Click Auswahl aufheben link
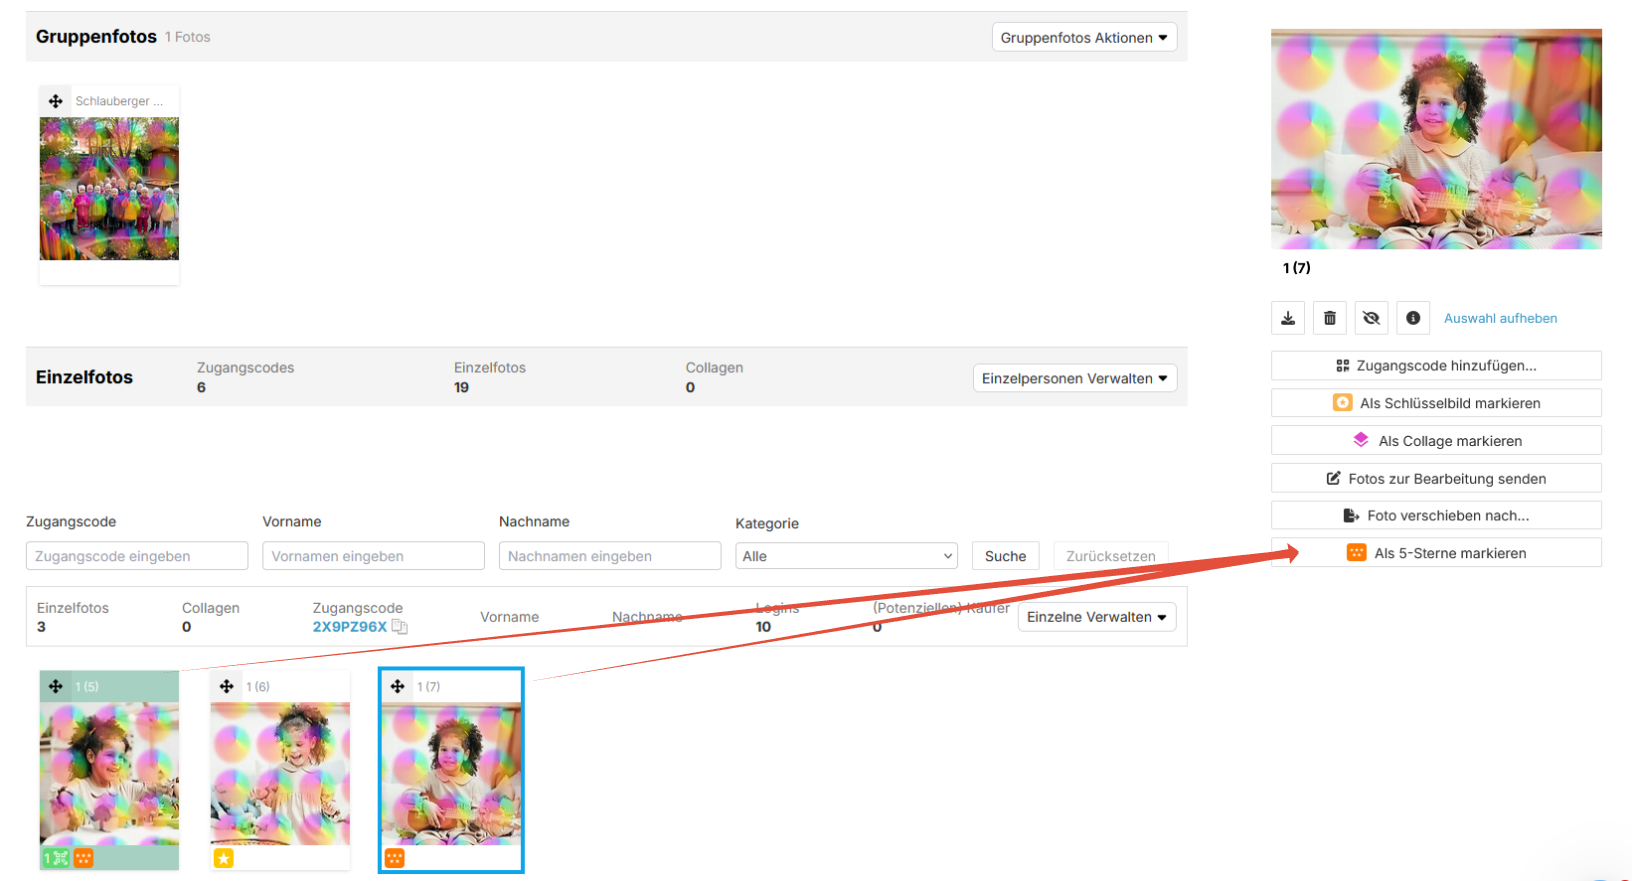The width and height of the screenshot is (1632, 881). tap(1500, 318)
